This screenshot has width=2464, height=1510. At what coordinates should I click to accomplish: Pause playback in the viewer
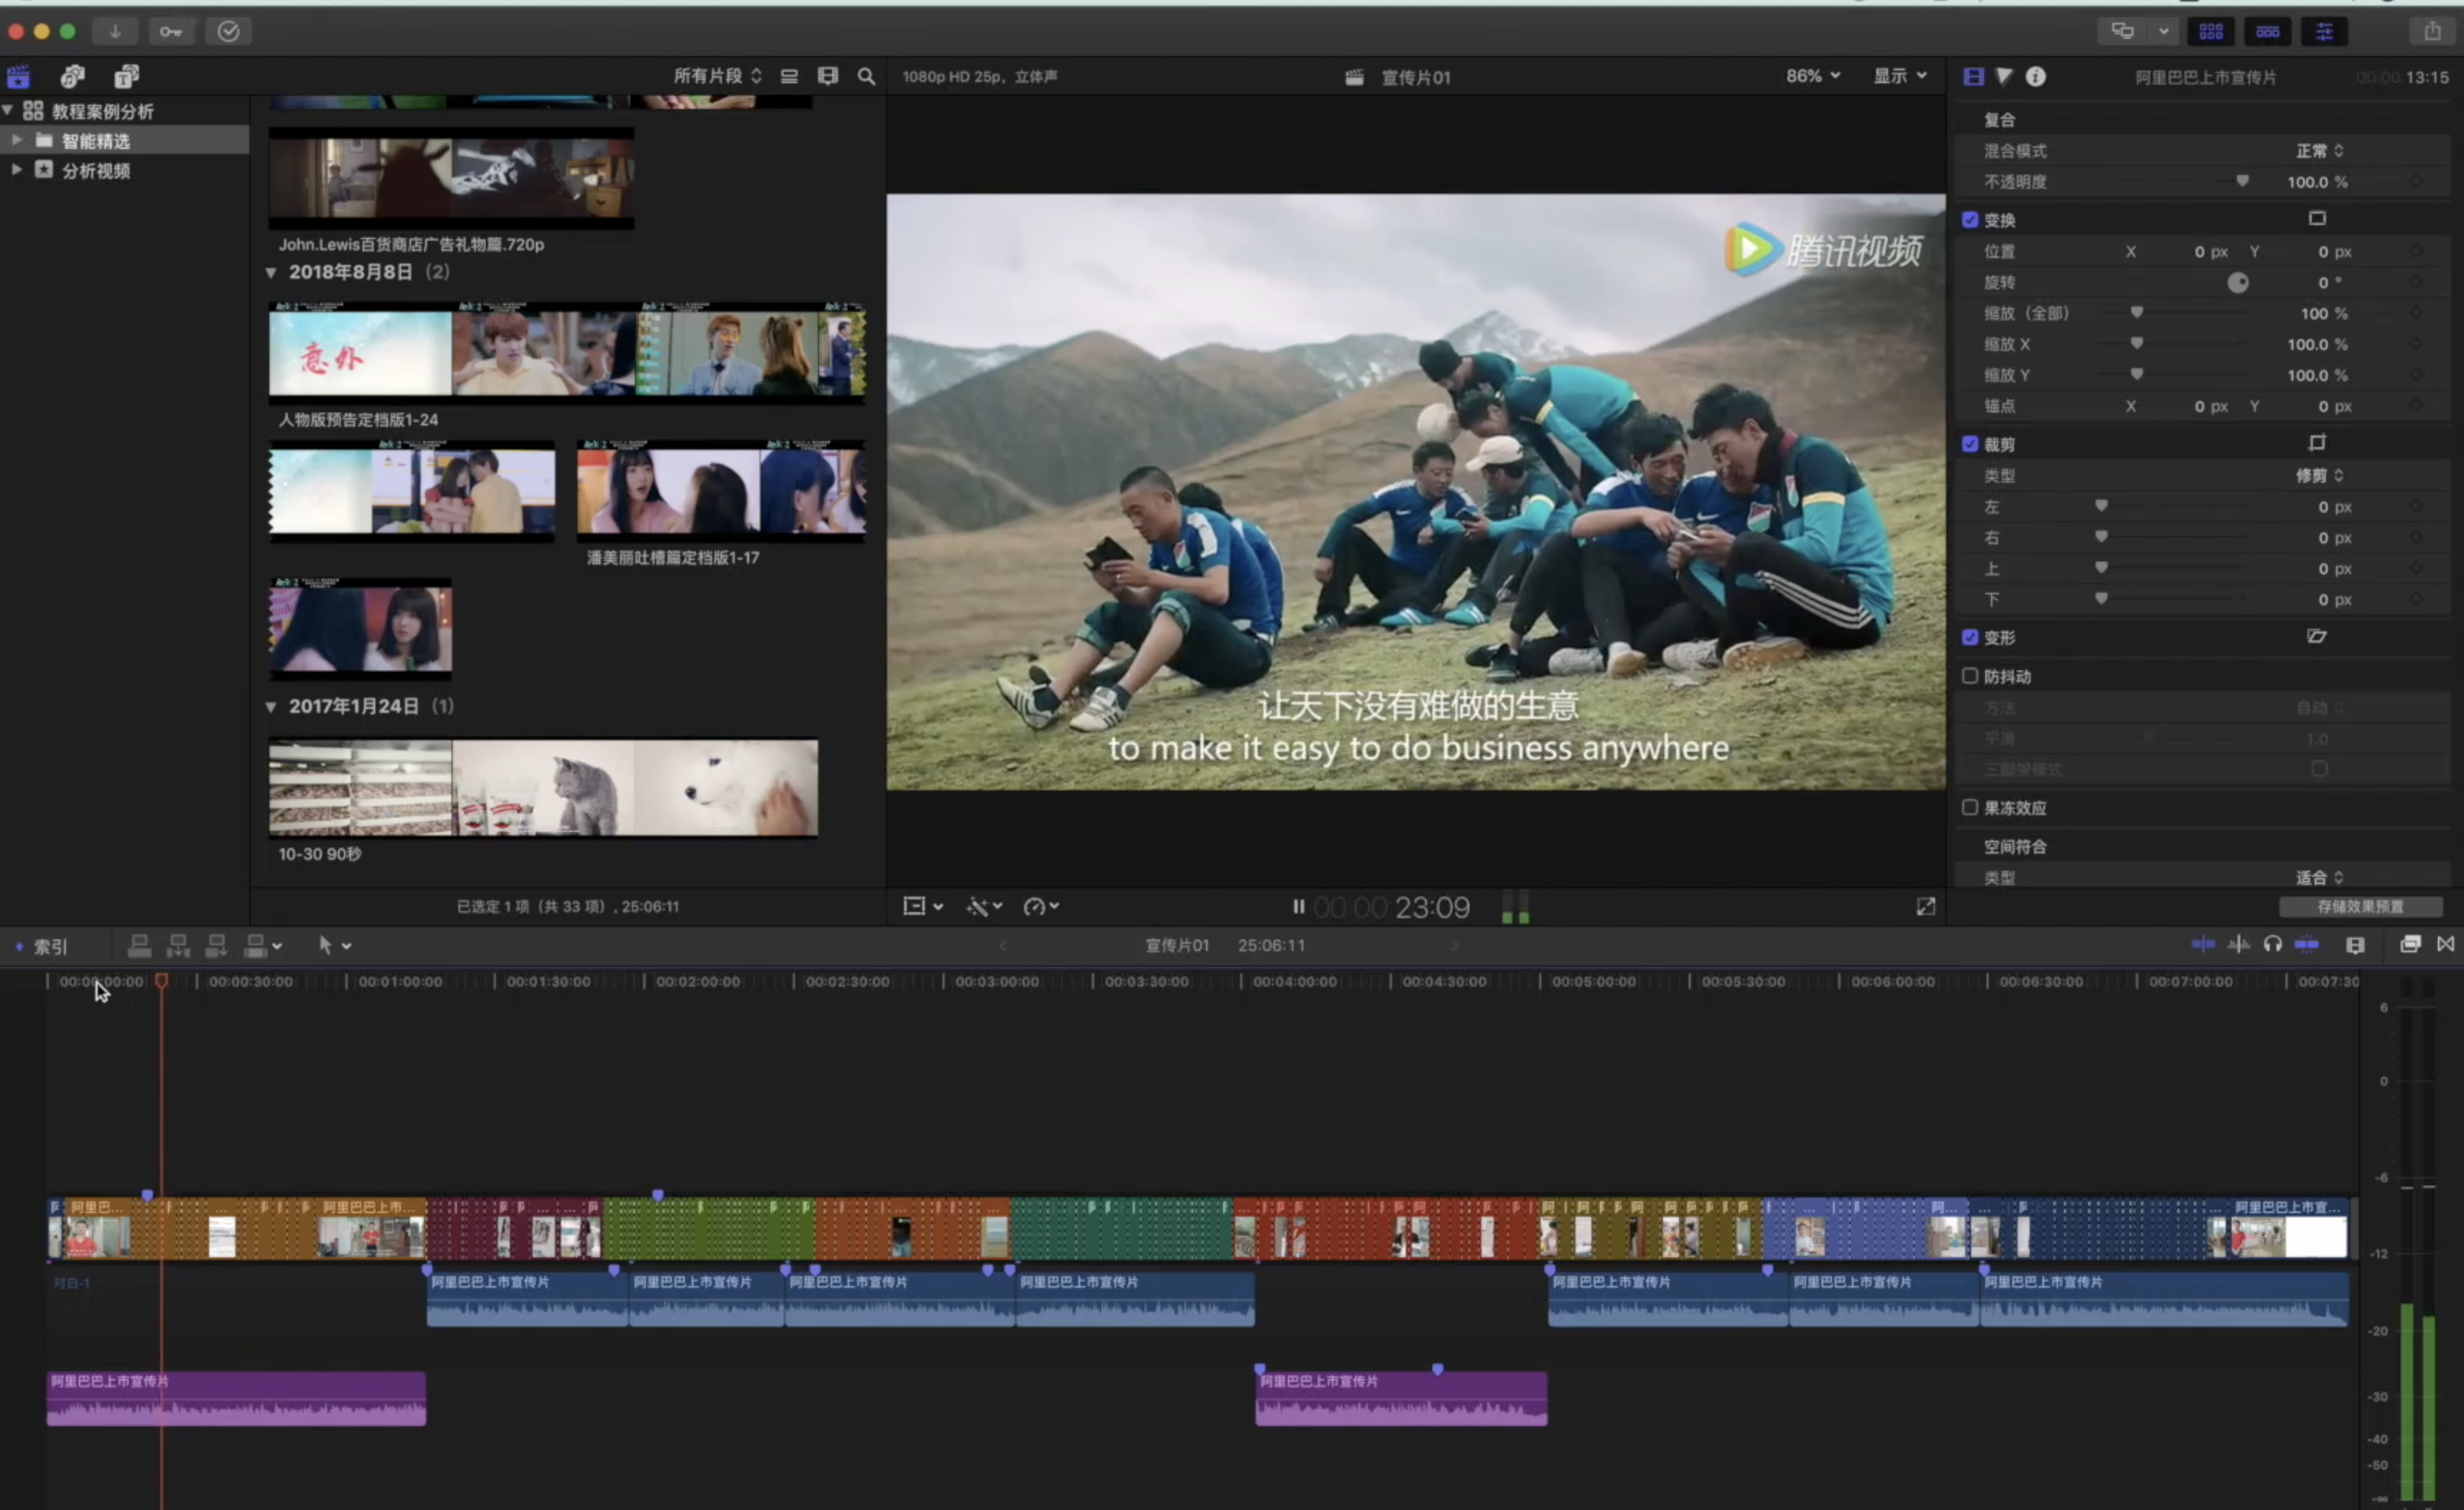click(1298, 906)
